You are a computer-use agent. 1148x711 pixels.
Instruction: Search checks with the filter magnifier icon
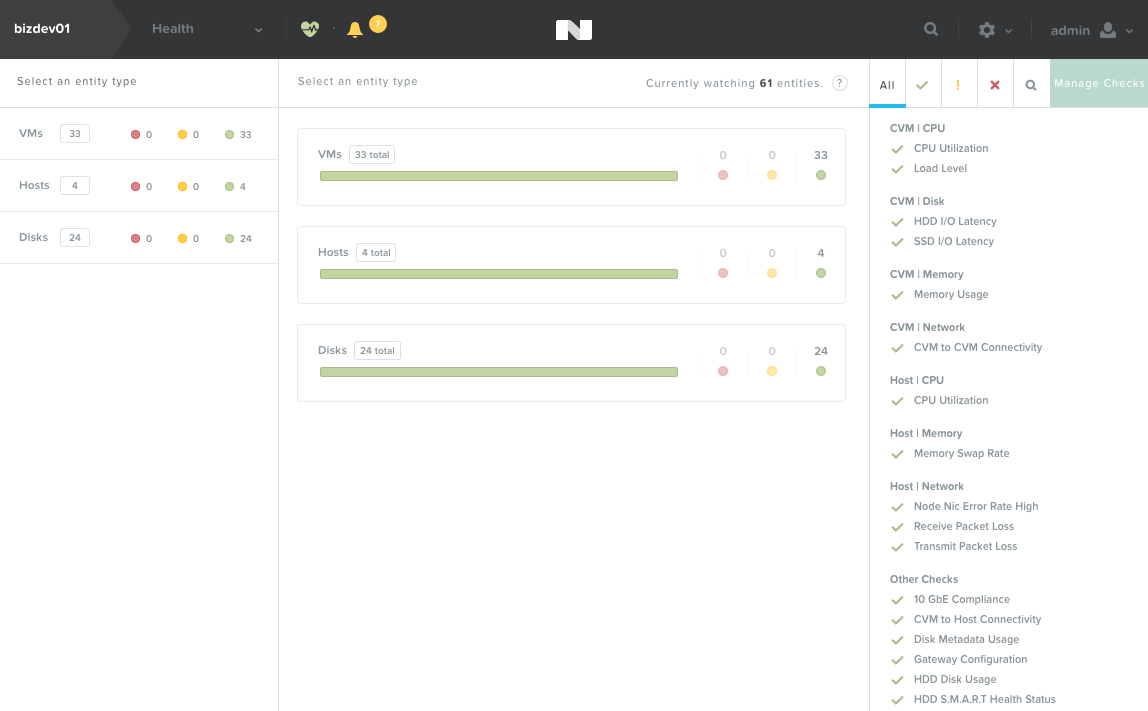click(x=1031, y=85)
